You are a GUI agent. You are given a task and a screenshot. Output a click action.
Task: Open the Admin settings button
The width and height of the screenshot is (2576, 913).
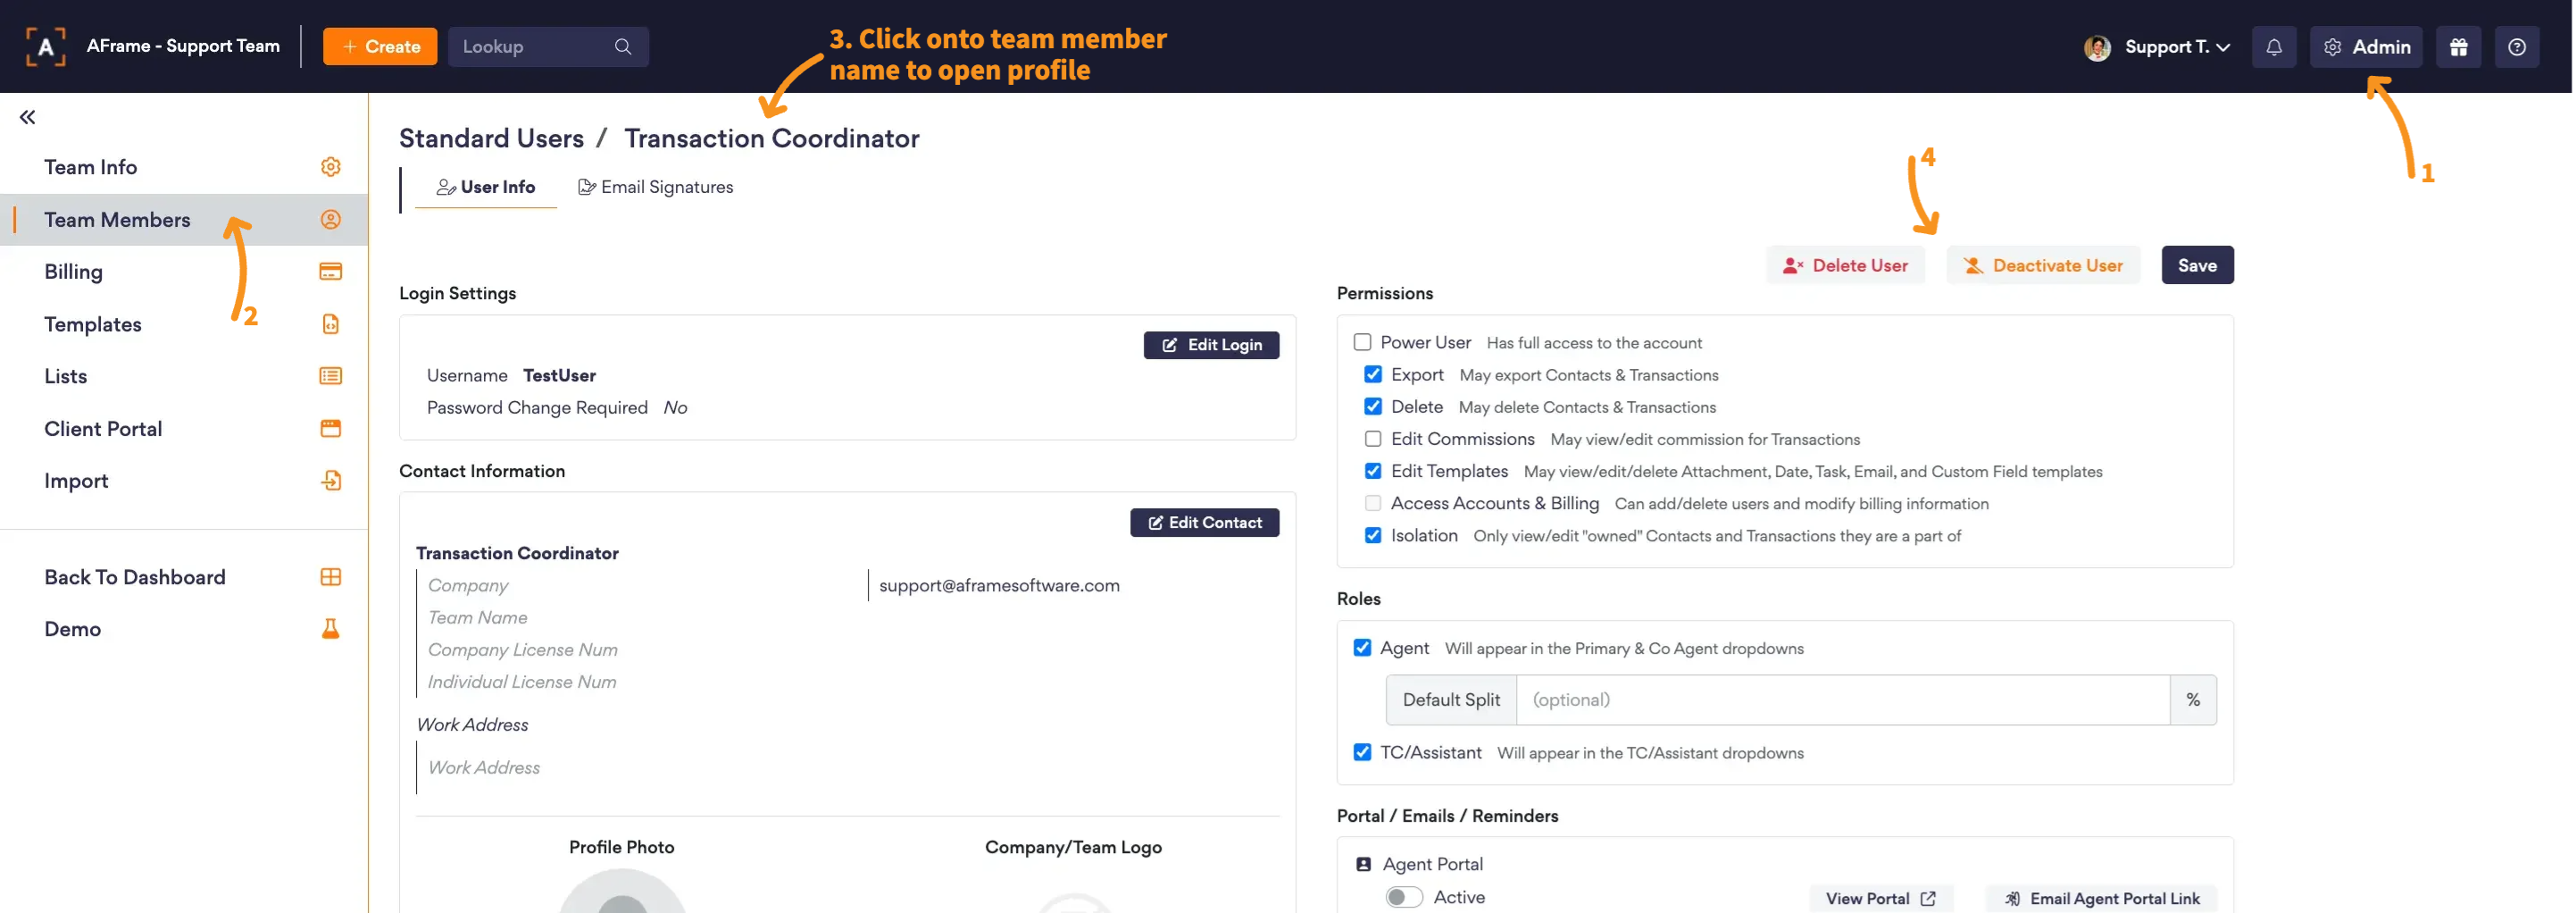click(x=2366, y=47)
